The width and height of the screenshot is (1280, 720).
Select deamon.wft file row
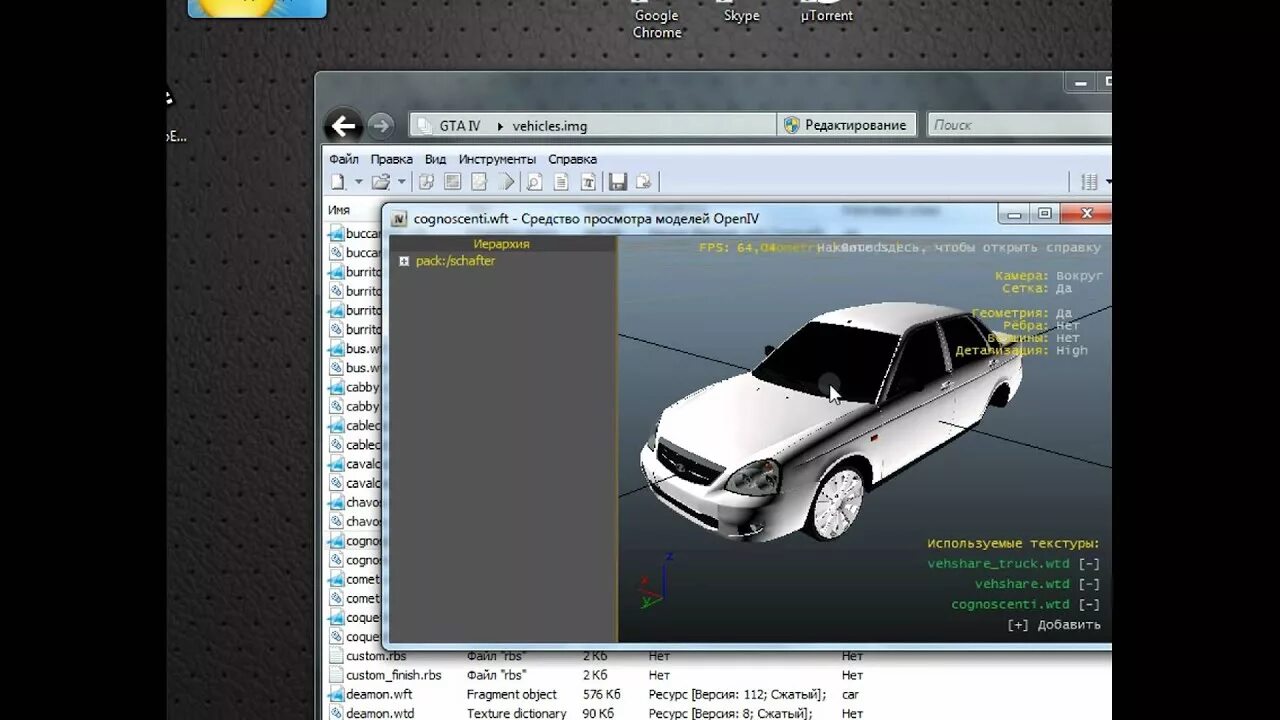coord(718,694)
